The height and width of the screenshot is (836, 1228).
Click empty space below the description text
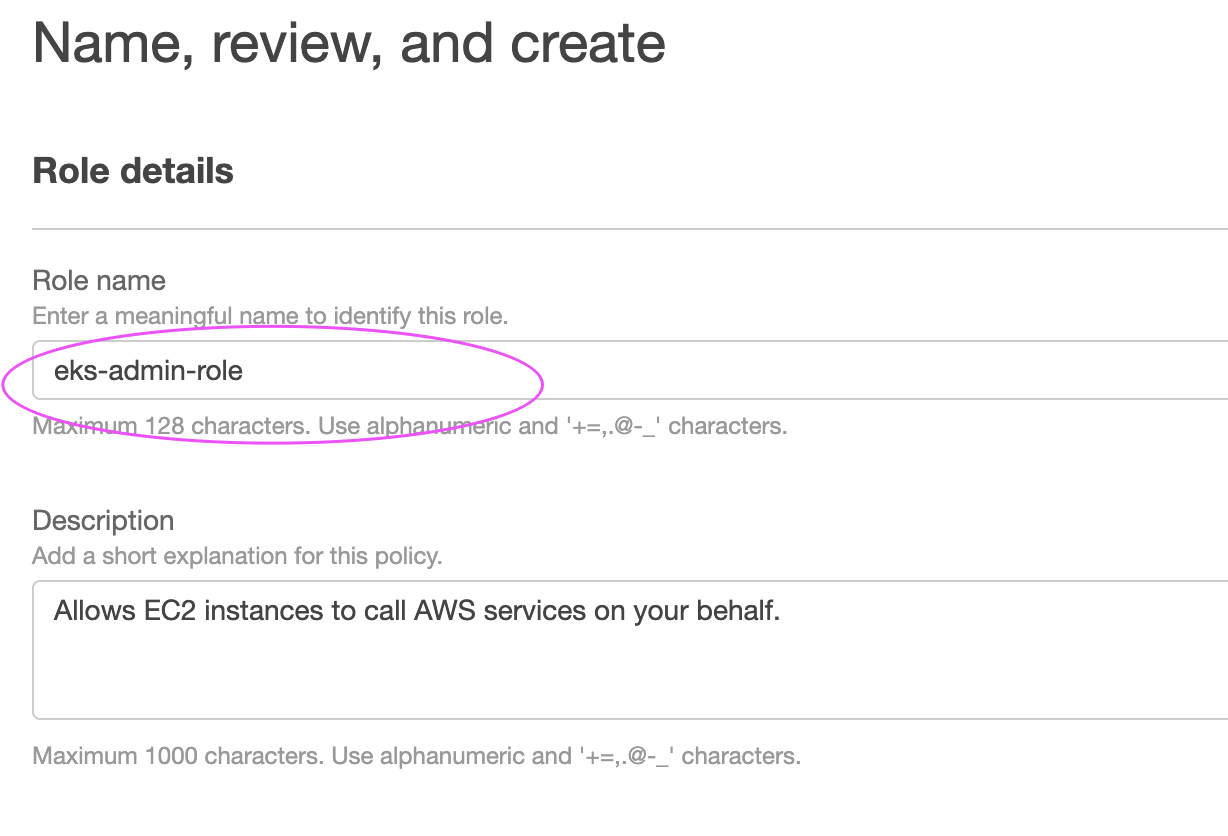pos(600,680)
